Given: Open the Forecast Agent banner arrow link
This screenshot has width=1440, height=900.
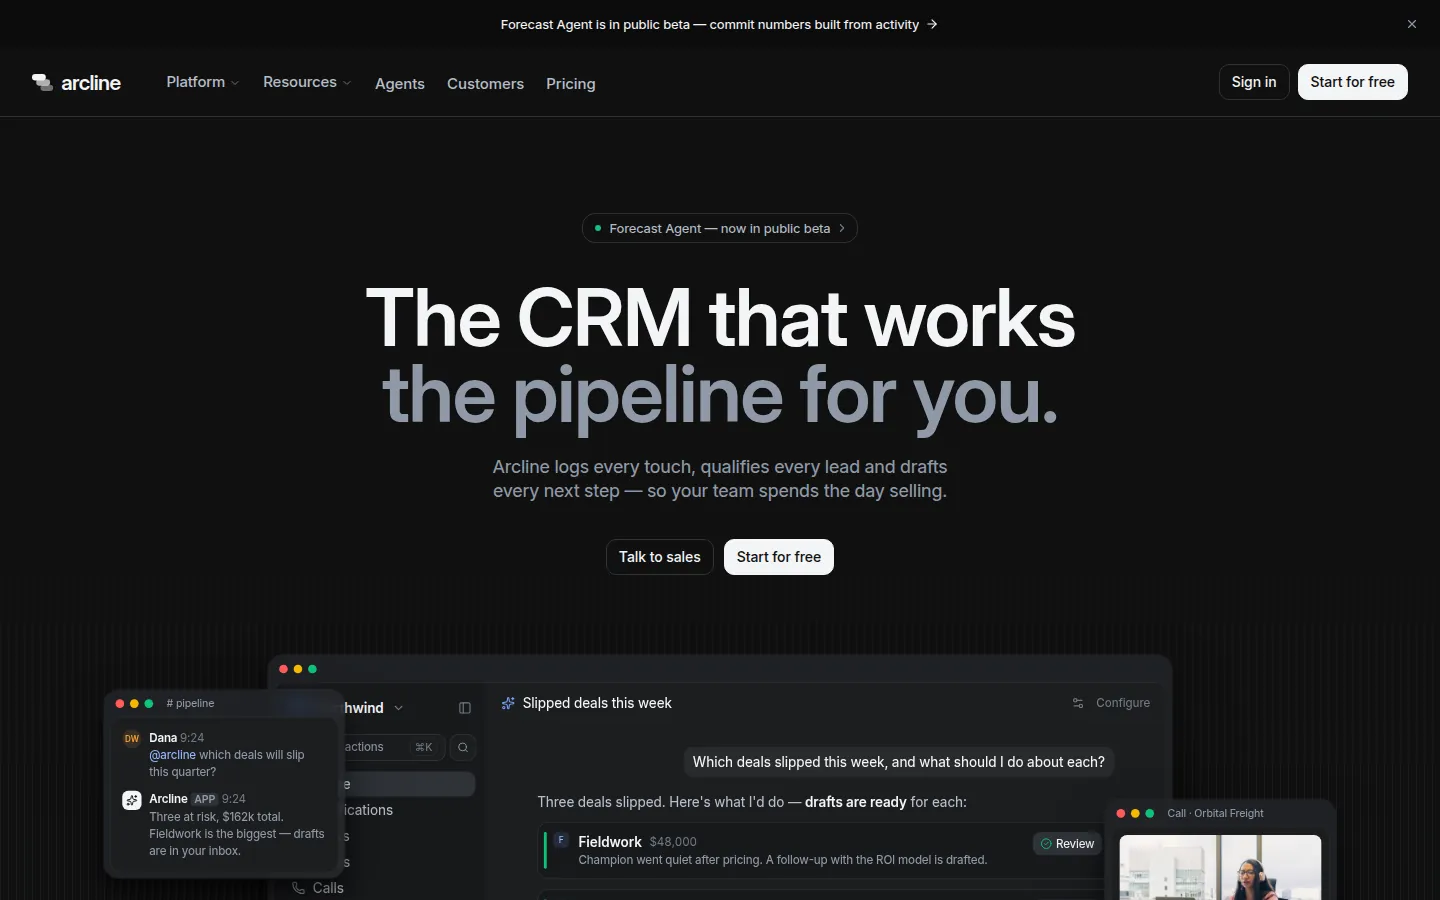Looking at the screenshot, I should click(932, 24).
